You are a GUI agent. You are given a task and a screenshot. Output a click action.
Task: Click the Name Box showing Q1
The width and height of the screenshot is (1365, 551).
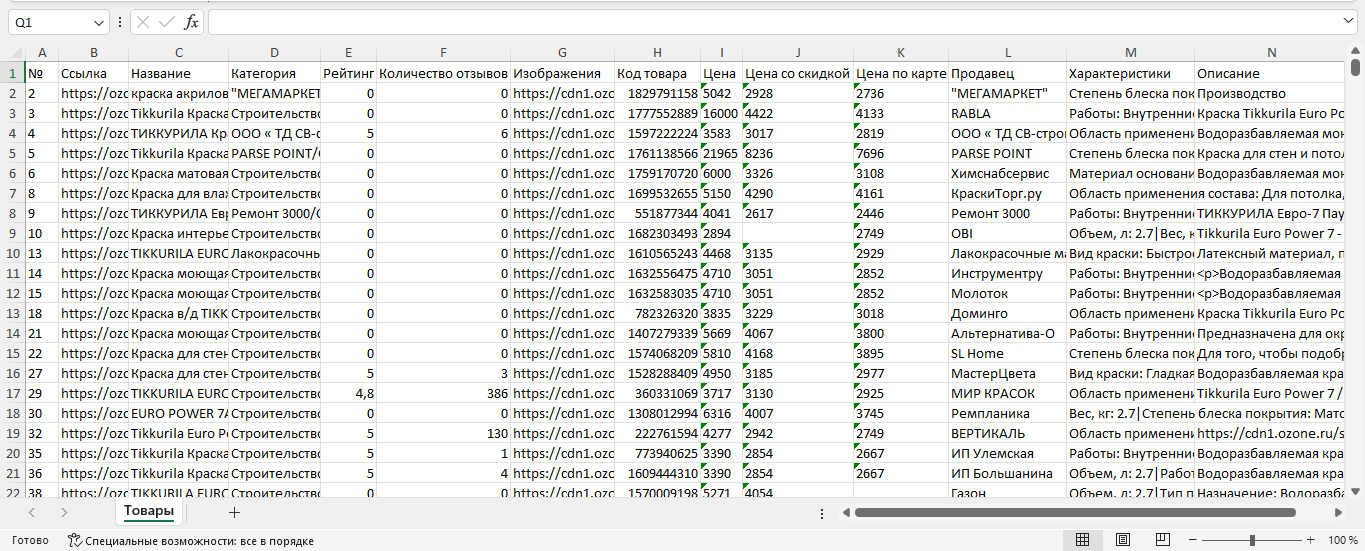[50, 22]
